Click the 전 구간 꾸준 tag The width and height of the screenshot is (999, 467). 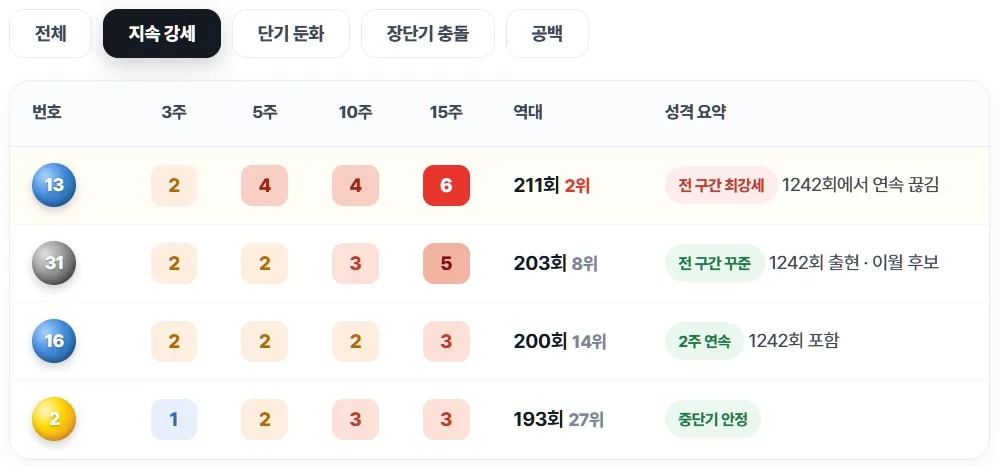pos(714,263)
